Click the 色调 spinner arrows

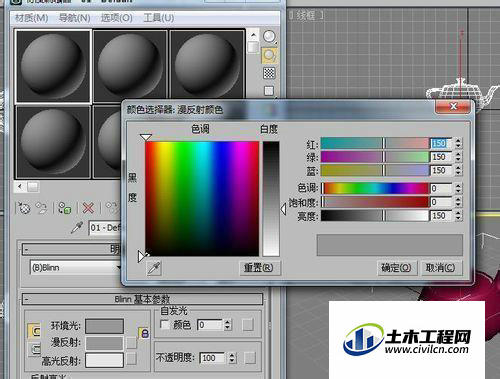(x=458, y=188)
